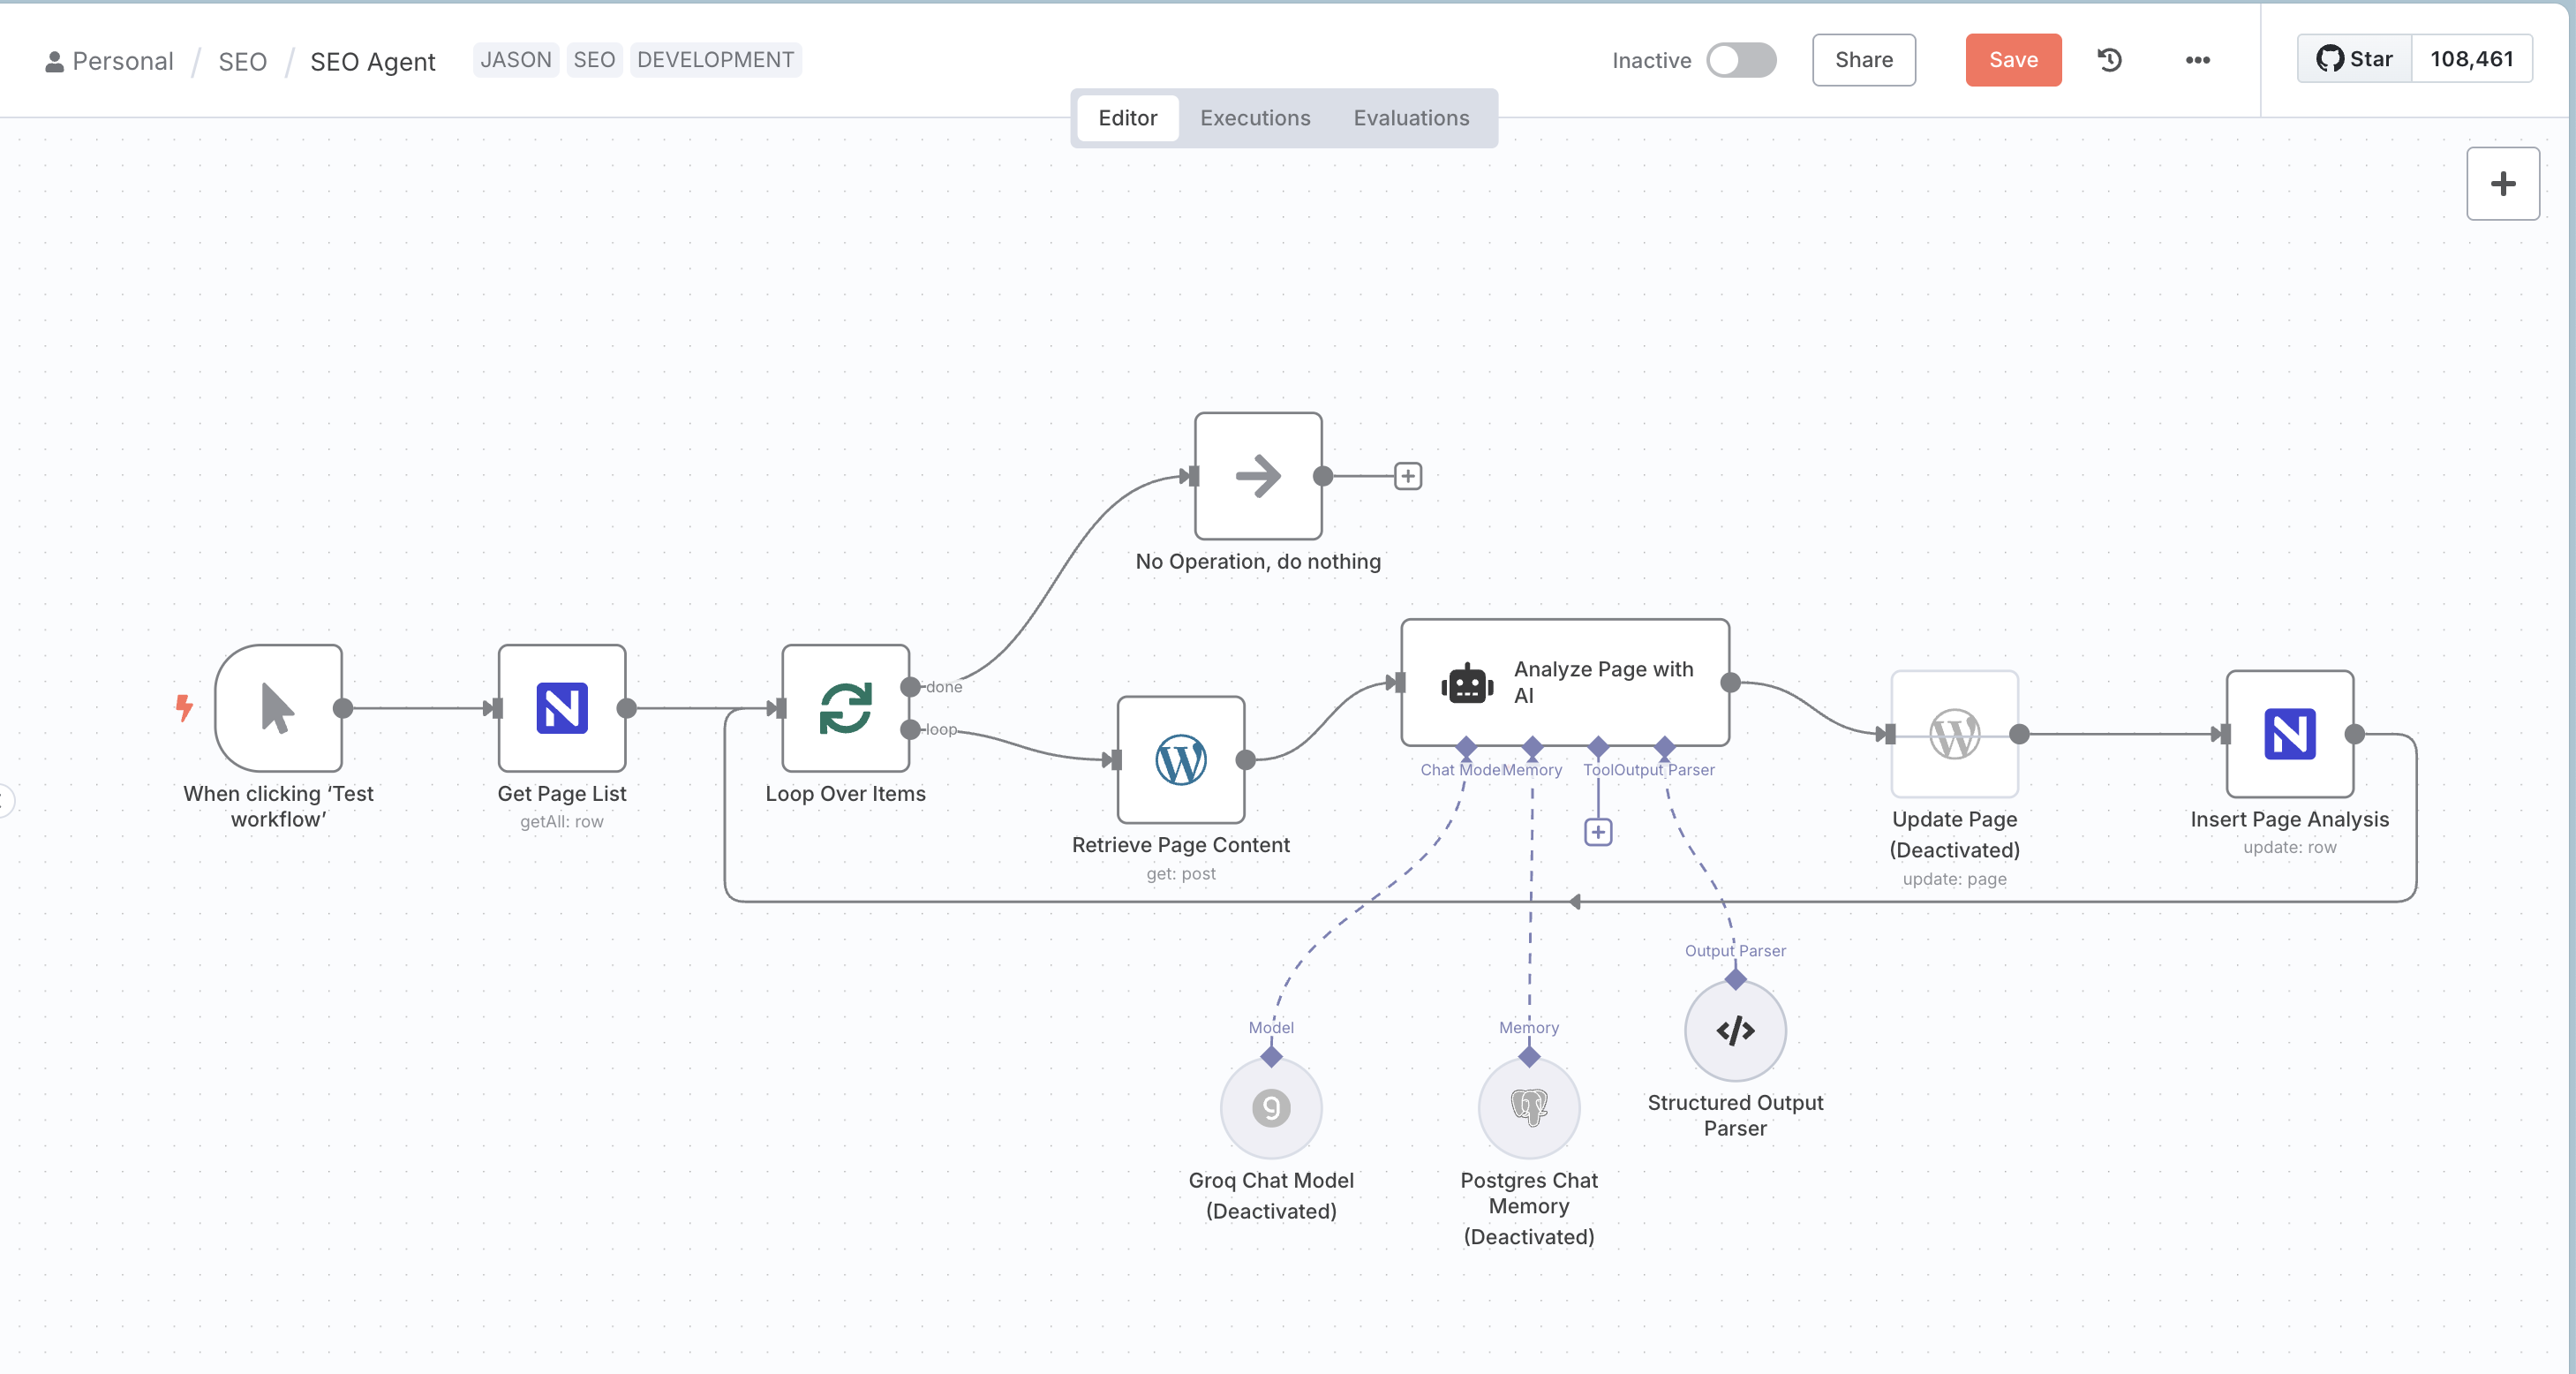Viewport: 2576px width, 1374px height.
Task: Save the workflow
Action: pyautogui.click(x=2013, y=60)
